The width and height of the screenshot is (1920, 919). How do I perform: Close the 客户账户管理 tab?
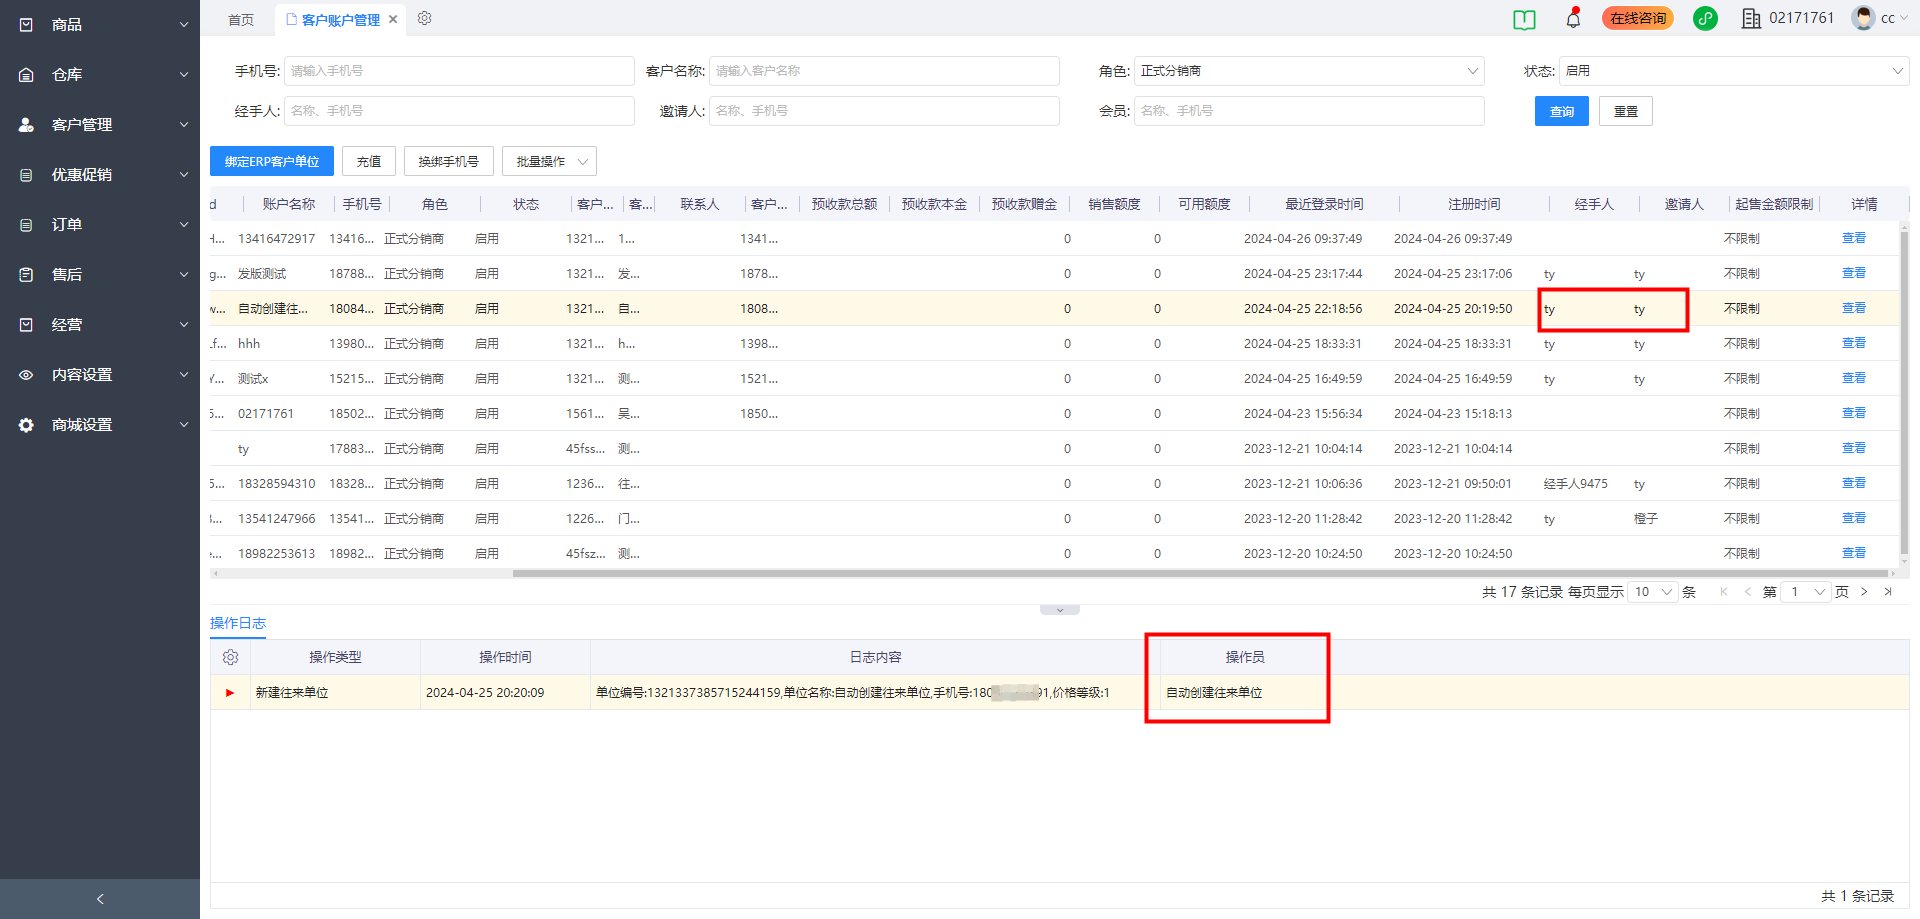coord(393,19)
